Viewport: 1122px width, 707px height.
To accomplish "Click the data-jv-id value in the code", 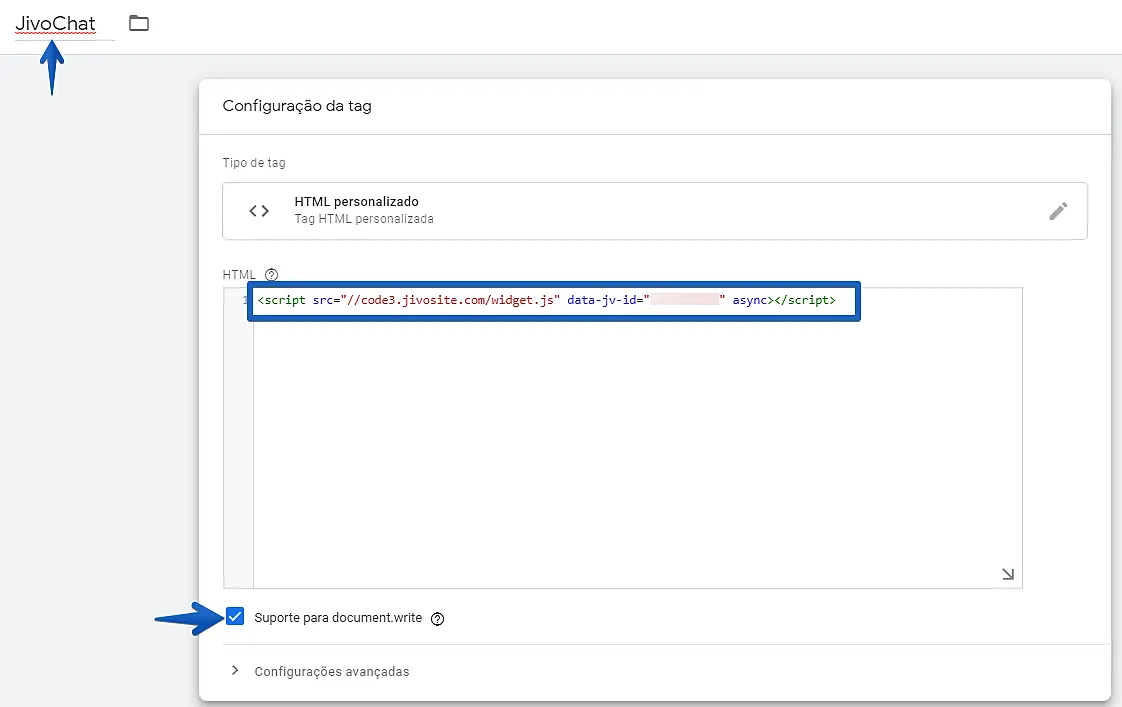I will (x=686, y=300).
